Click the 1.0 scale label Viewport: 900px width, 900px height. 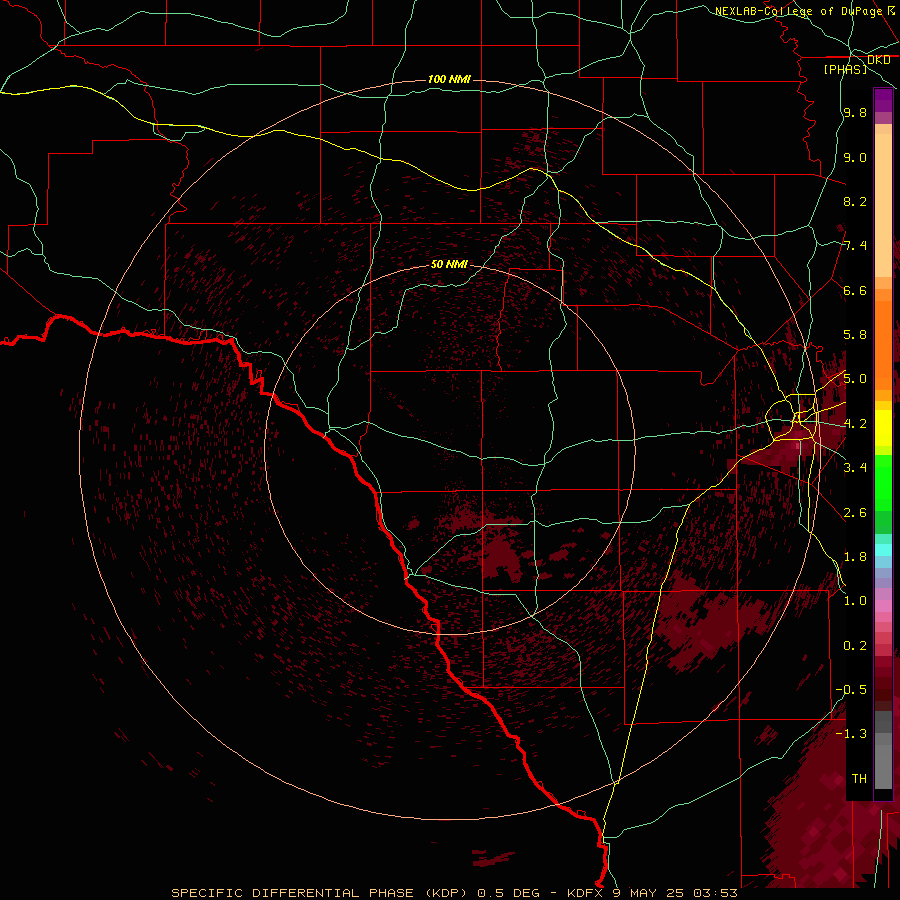[x=855, y=601]
